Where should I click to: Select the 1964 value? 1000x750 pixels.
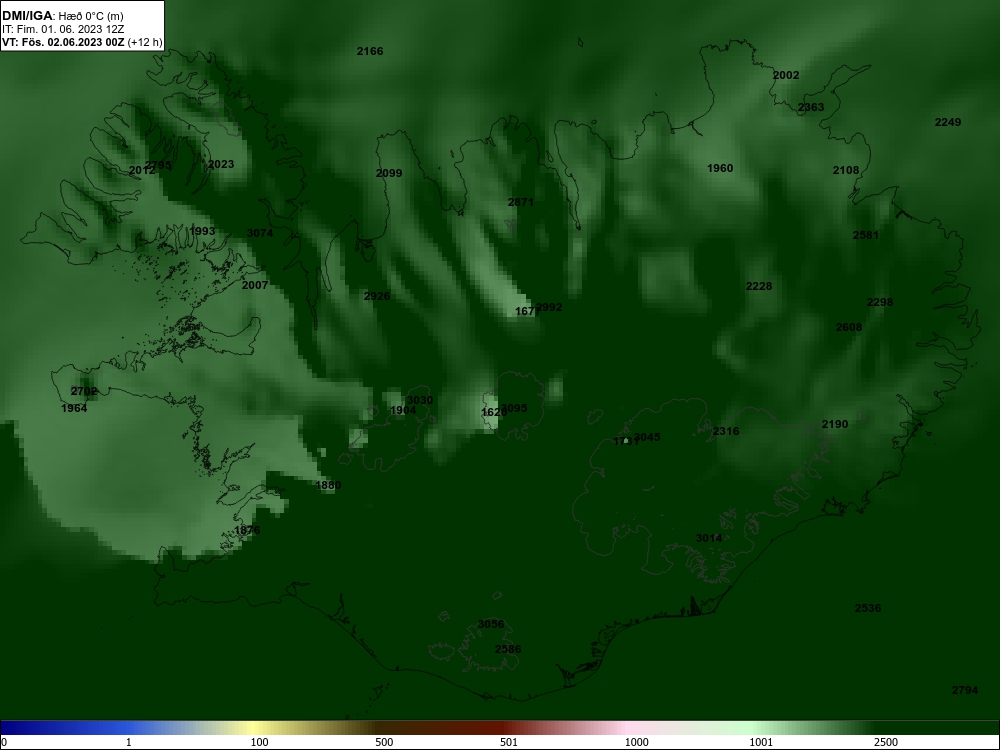[x=75, y=408]
